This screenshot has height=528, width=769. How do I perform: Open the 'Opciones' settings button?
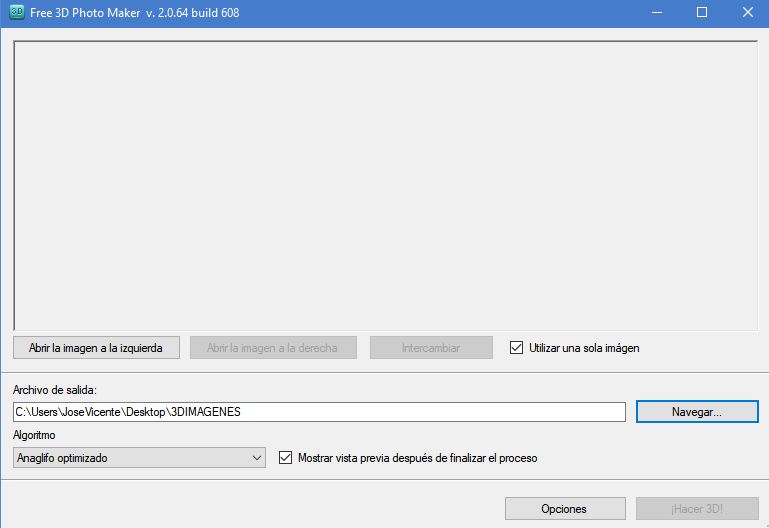coord(564,508)
